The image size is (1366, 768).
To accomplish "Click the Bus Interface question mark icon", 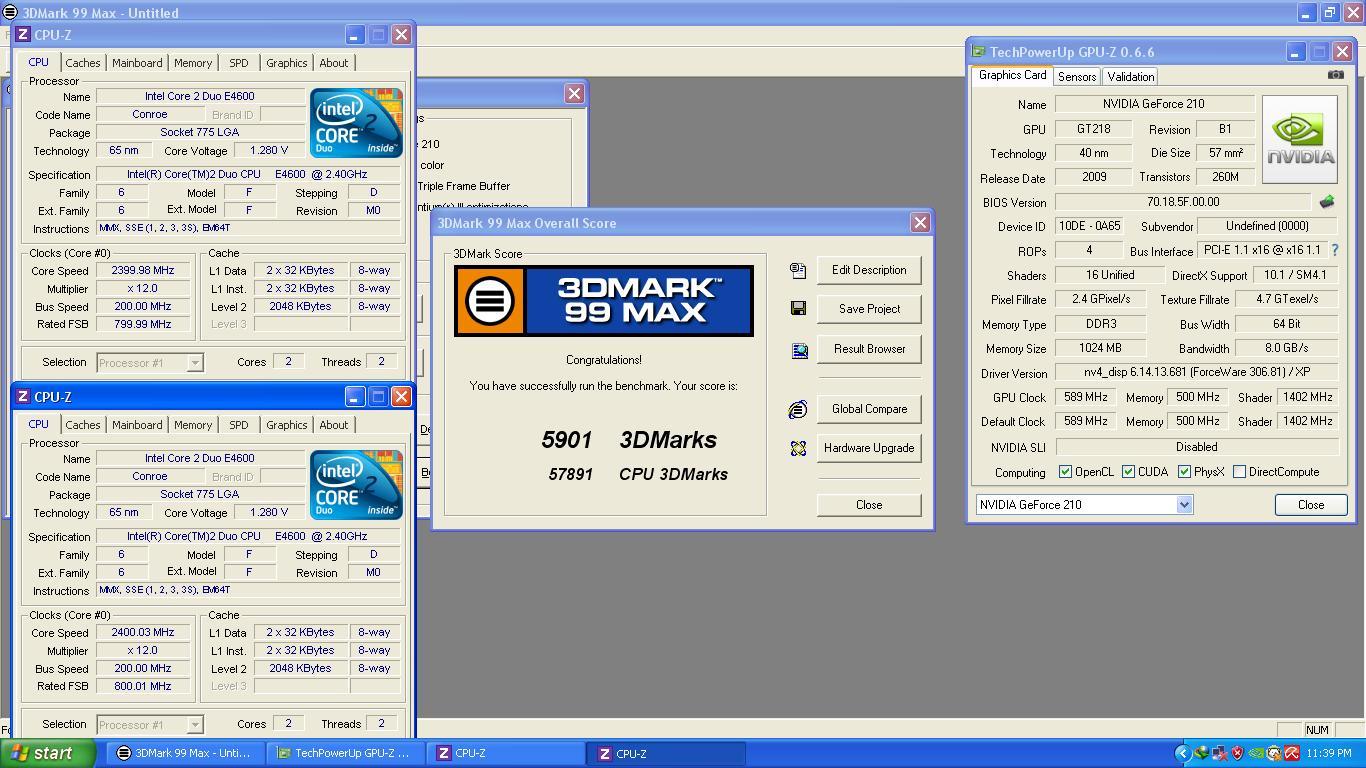I will click(1334, 250).
